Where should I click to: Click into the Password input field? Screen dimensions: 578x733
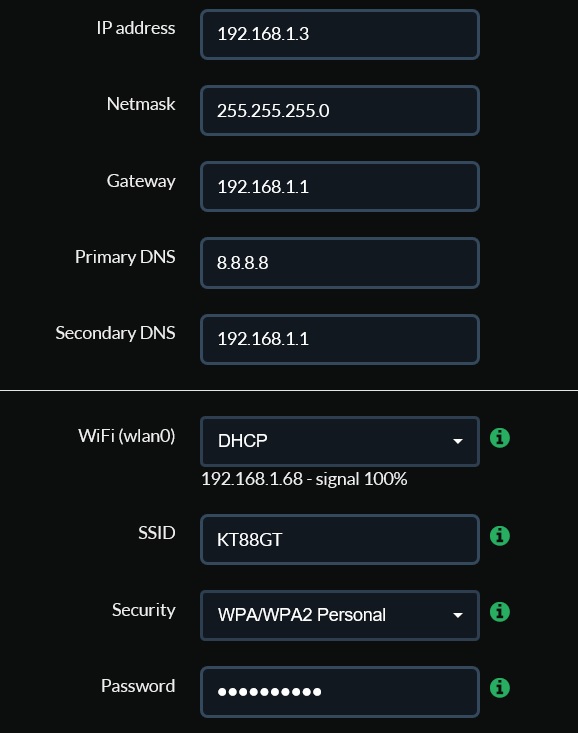340,692
